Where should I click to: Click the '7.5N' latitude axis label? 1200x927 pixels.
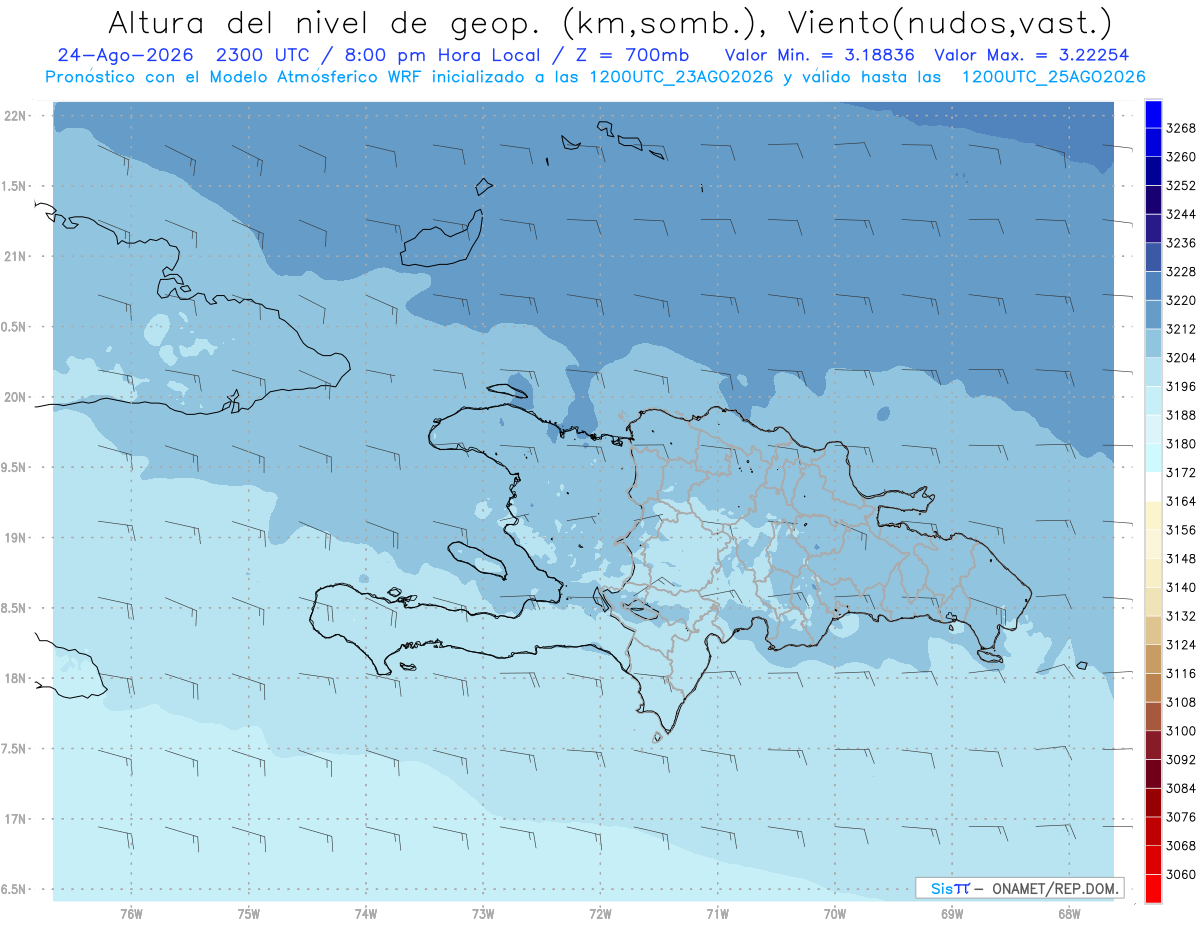tap(14, 749)
